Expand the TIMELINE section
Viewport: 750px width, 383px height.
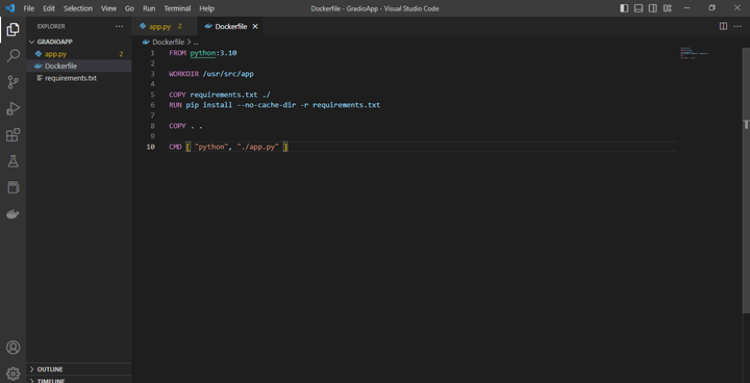79,380
